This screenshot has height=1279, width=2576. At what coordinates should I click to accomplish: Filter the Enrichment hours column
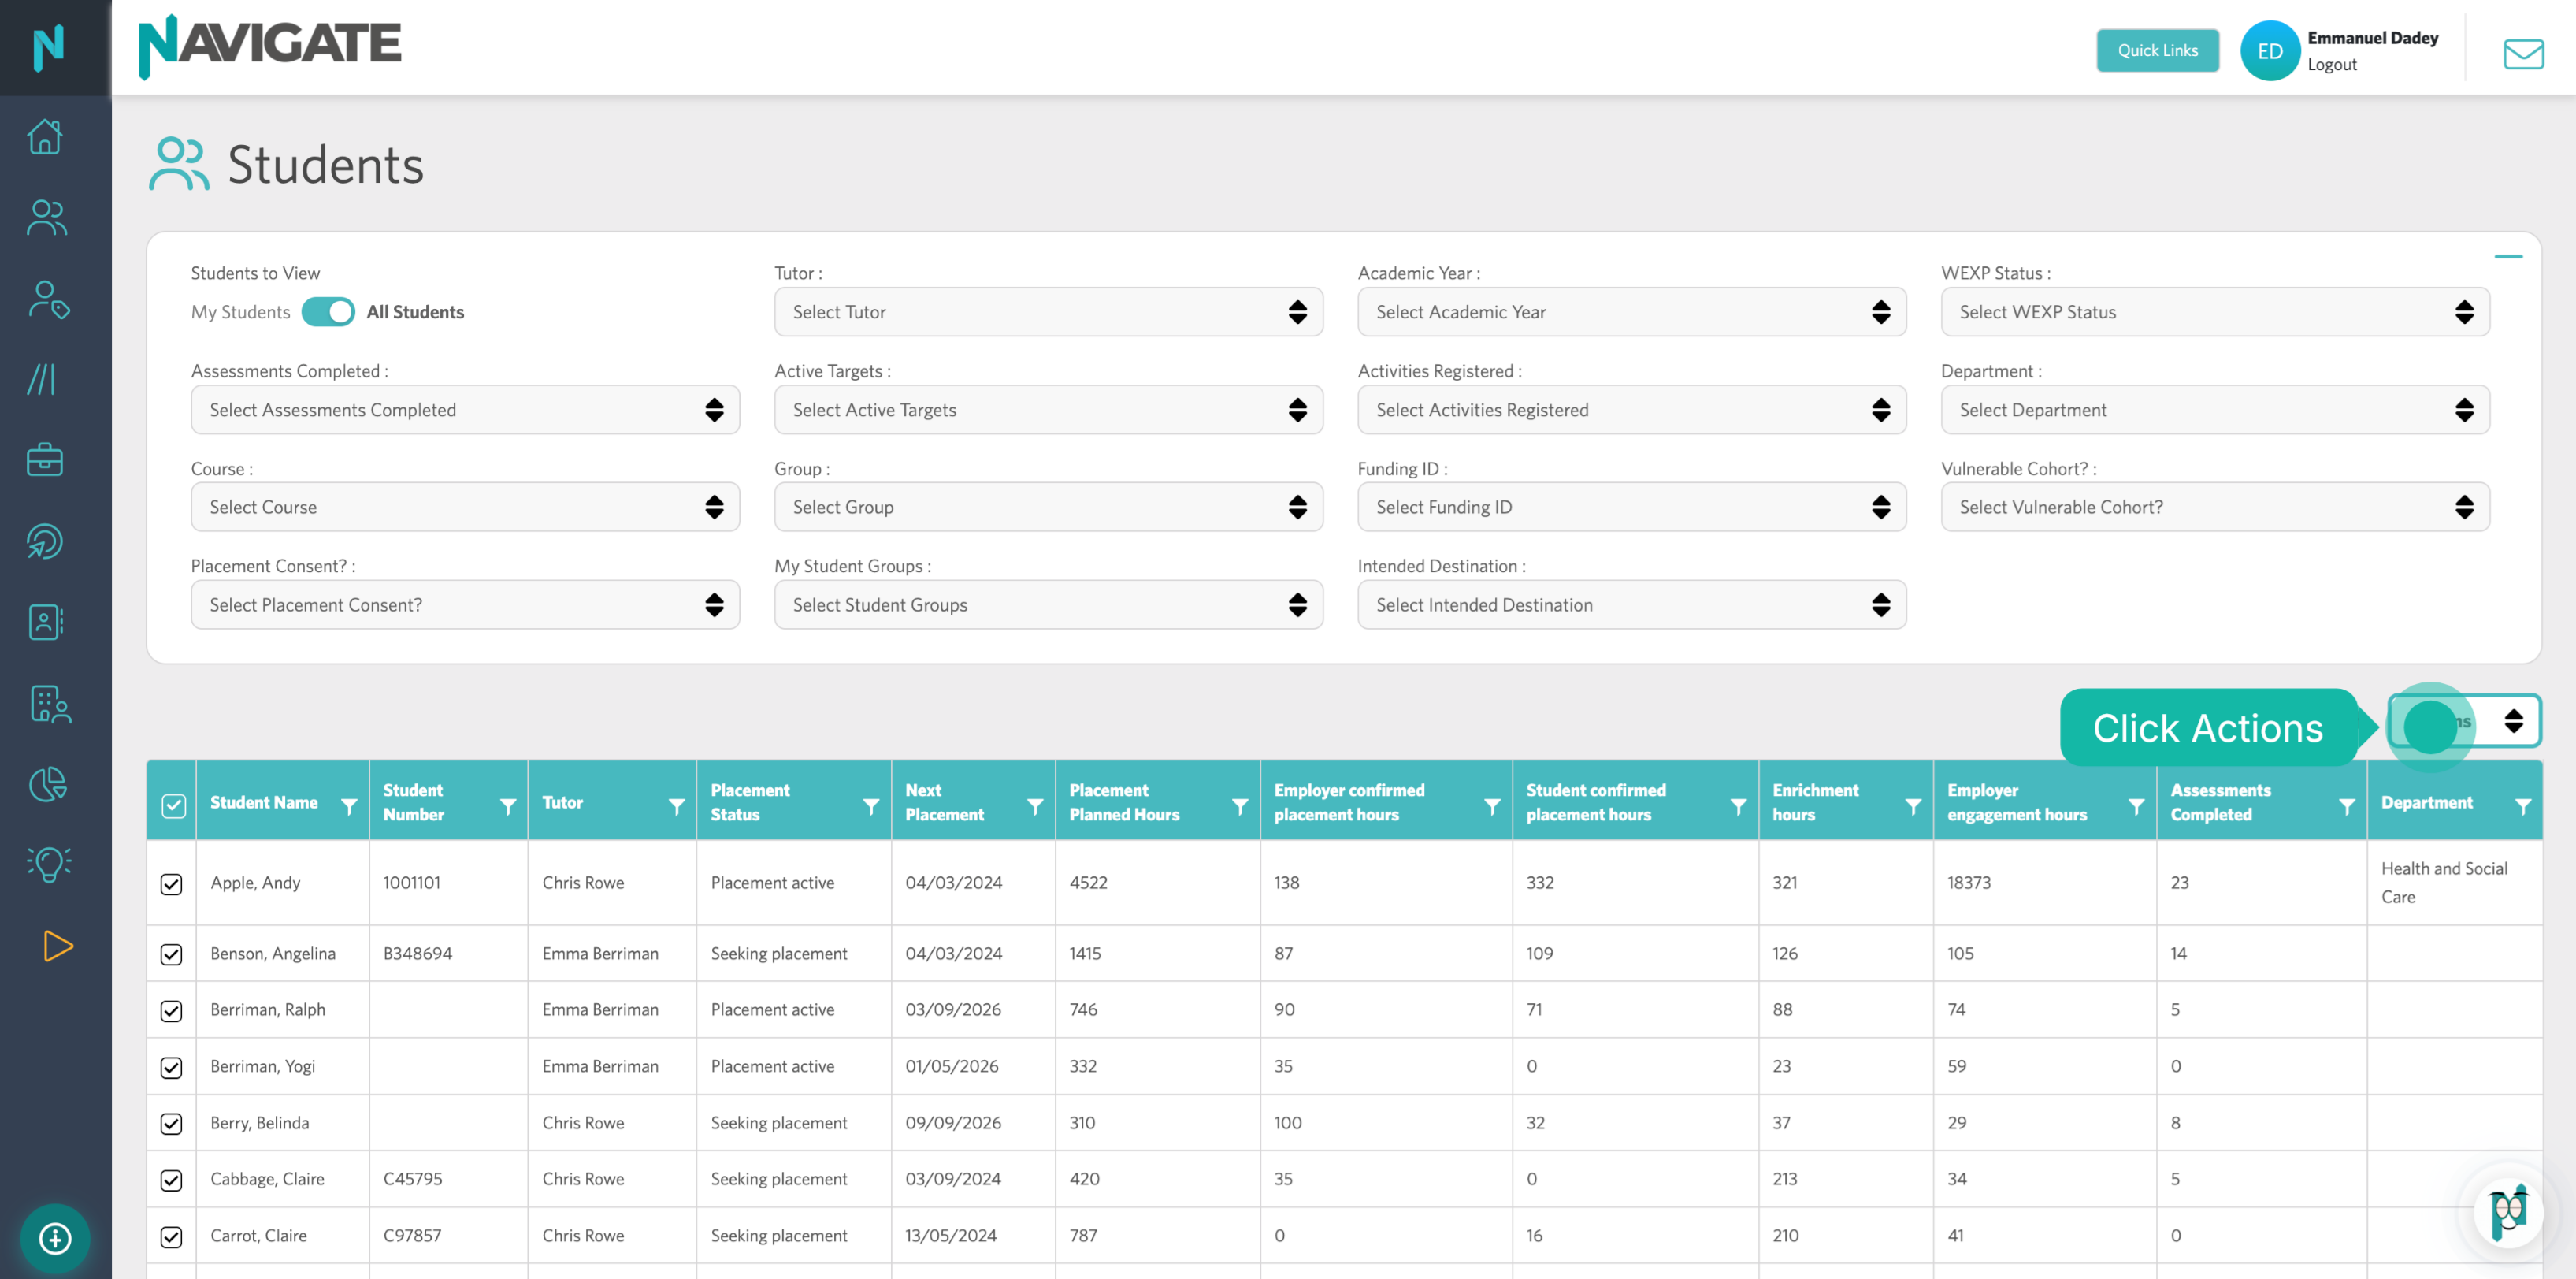1913,806
